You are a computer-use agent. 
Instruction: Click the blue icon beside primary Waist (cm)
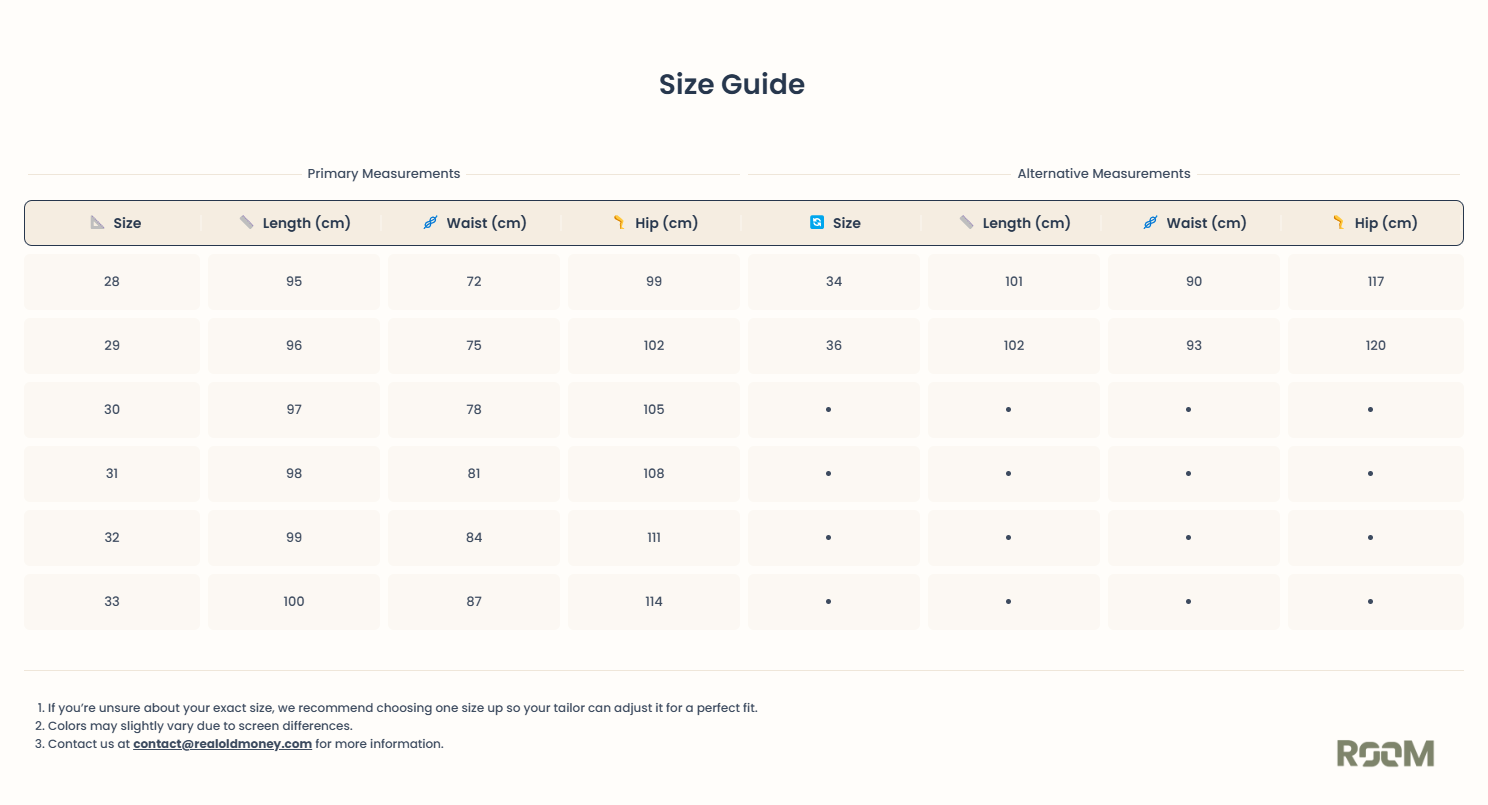(430, 223)
